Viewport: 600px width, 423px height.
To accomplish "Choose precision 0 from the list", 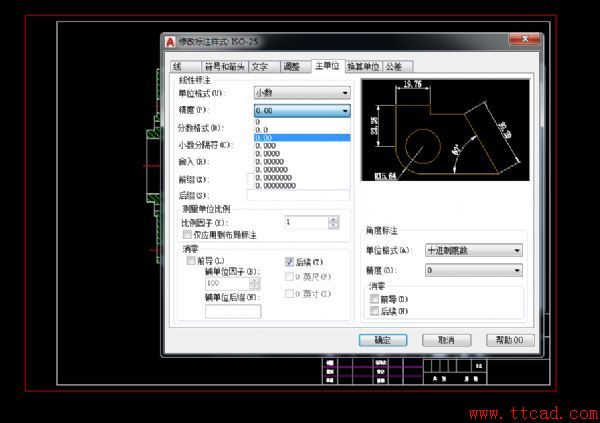I will point(302,122).
